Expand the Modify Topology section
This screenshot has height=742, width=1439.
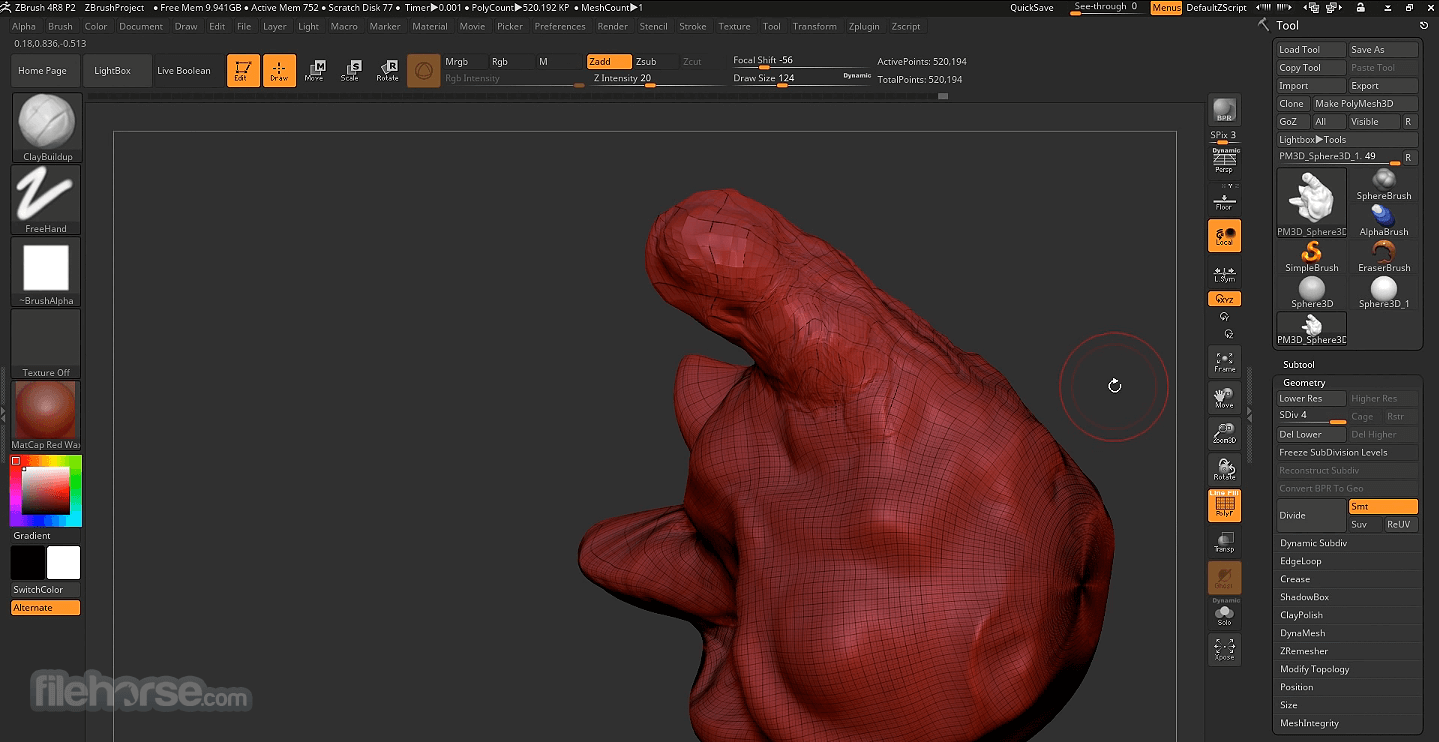point(1314,669)
